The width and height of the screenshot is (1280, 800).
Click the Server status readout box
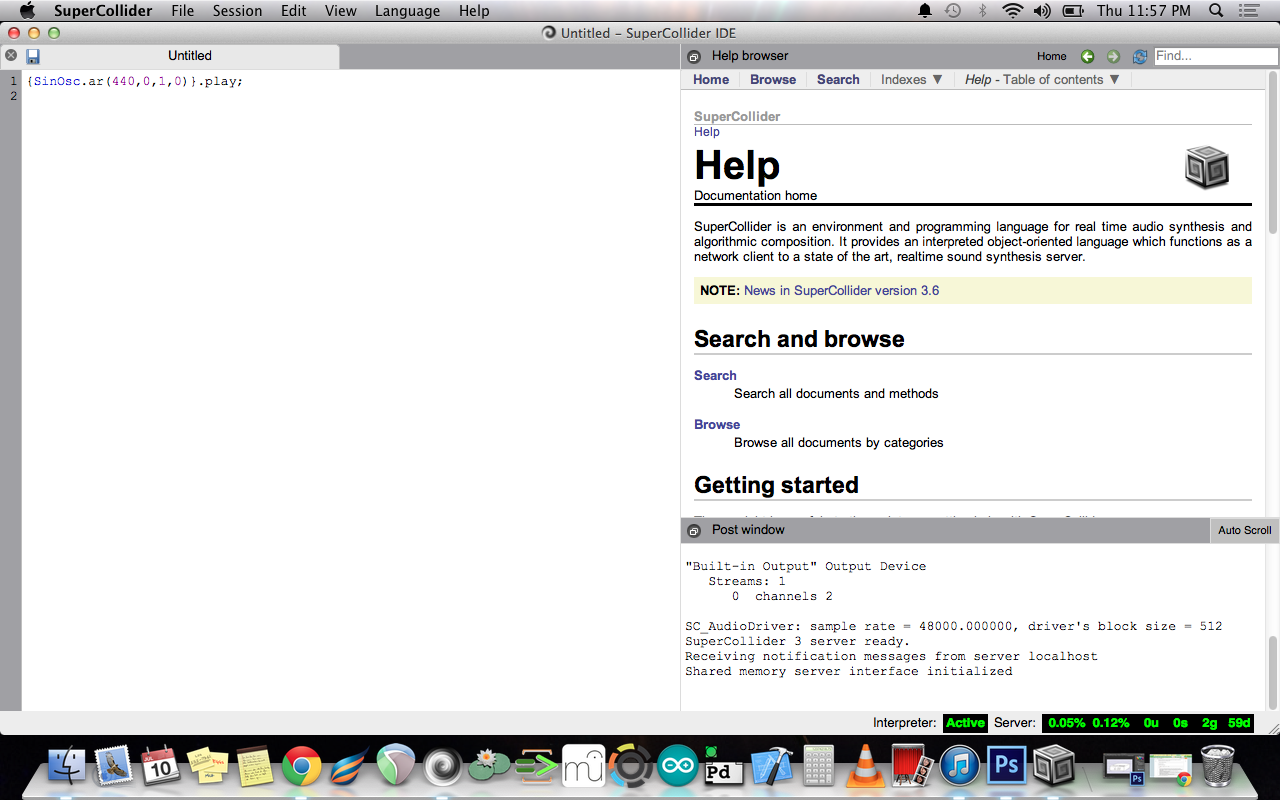[x=1148, y=723]
